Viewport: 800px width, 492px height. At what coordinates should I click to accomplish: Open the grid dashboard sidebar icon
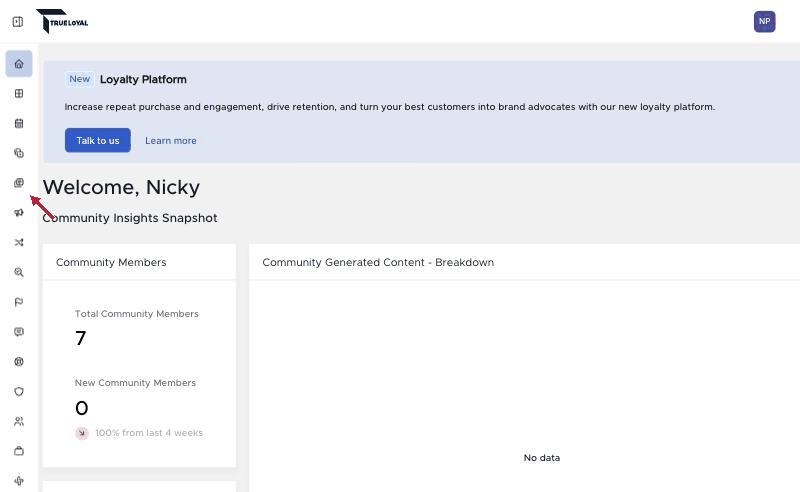19,93
